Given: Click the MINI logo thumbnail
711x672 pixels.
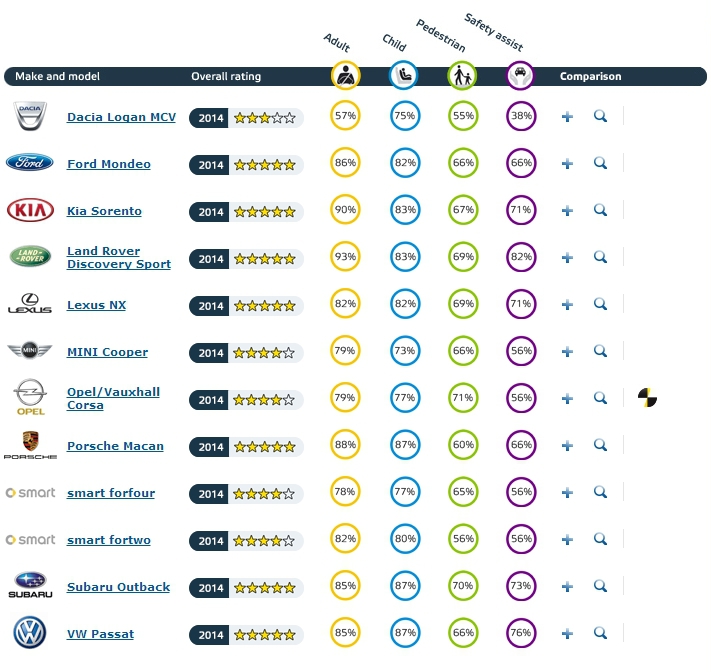Looking at the screenshot, I should tap(30, 352).
